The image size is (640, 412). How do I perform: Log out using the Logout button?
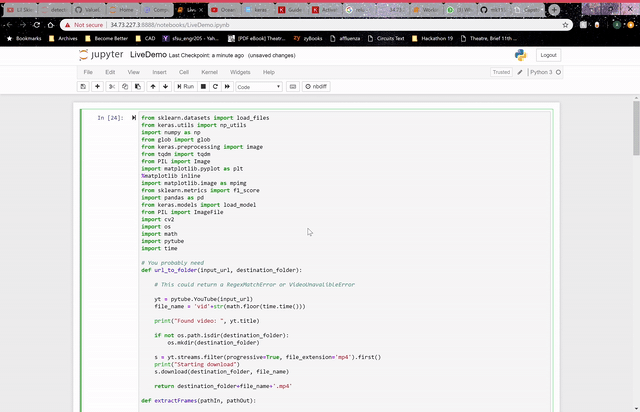coord(548,55)
